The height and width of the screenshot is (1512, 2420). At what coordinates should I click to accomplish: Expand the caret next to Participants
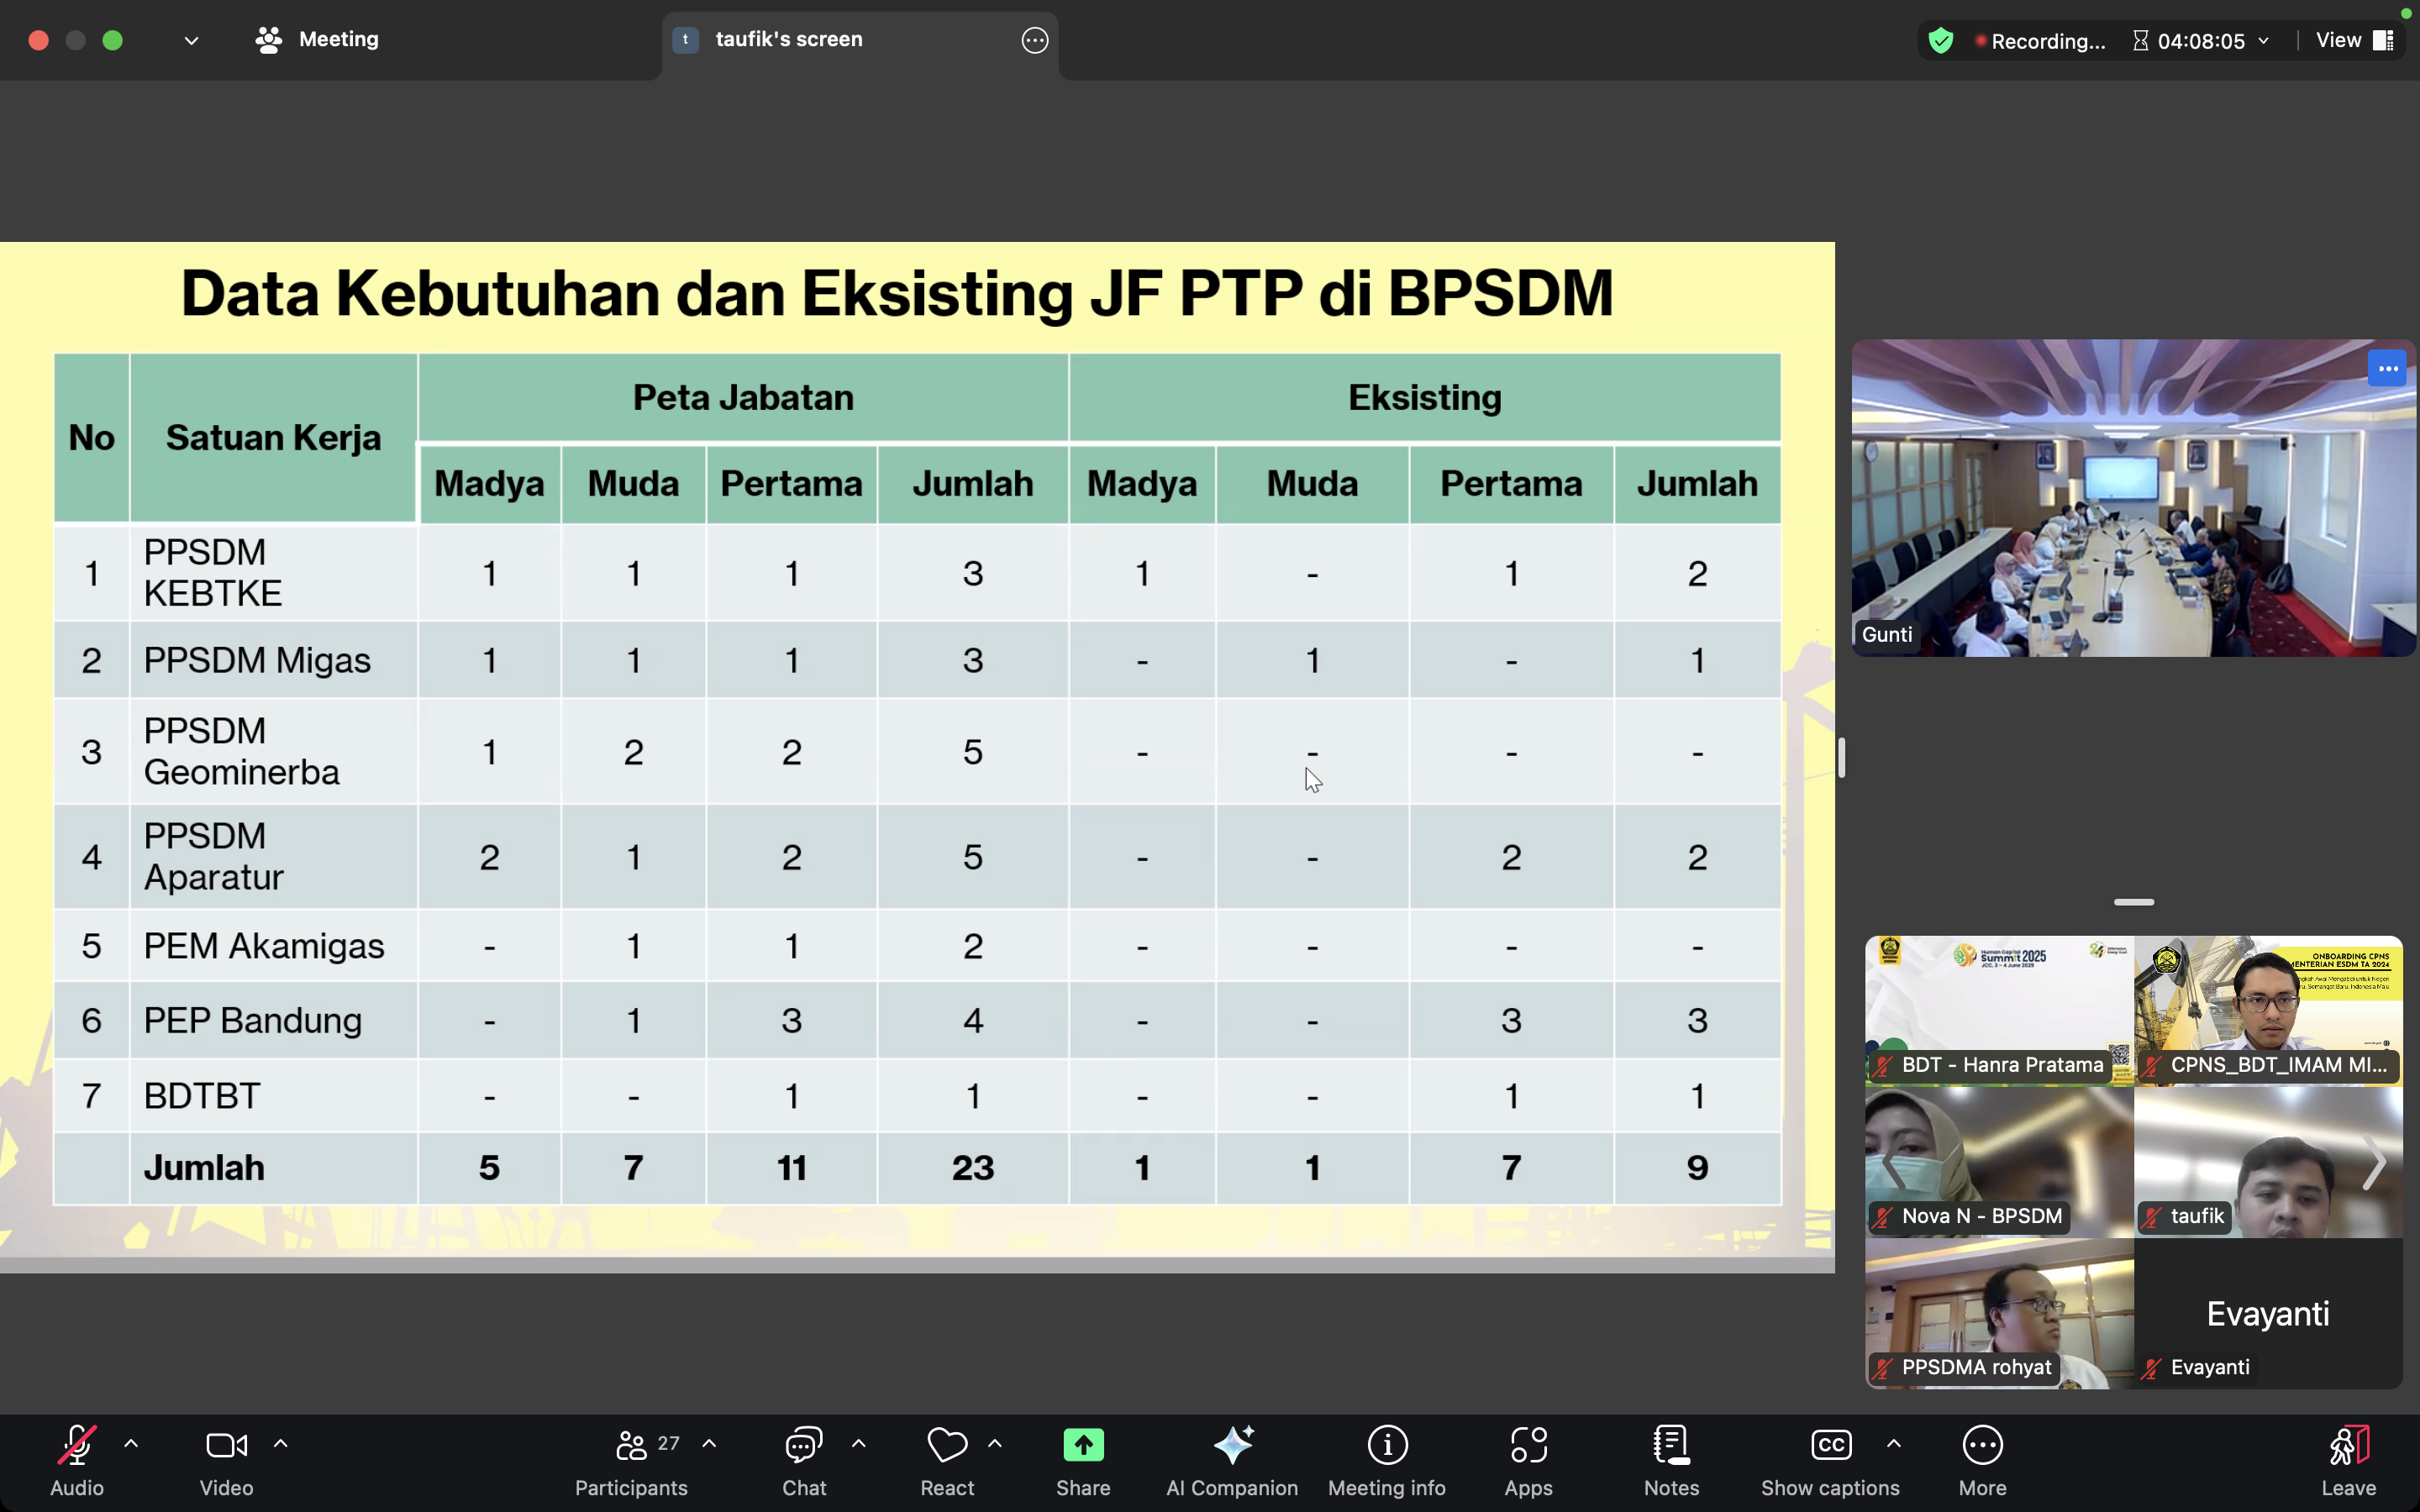point(709,1444)
